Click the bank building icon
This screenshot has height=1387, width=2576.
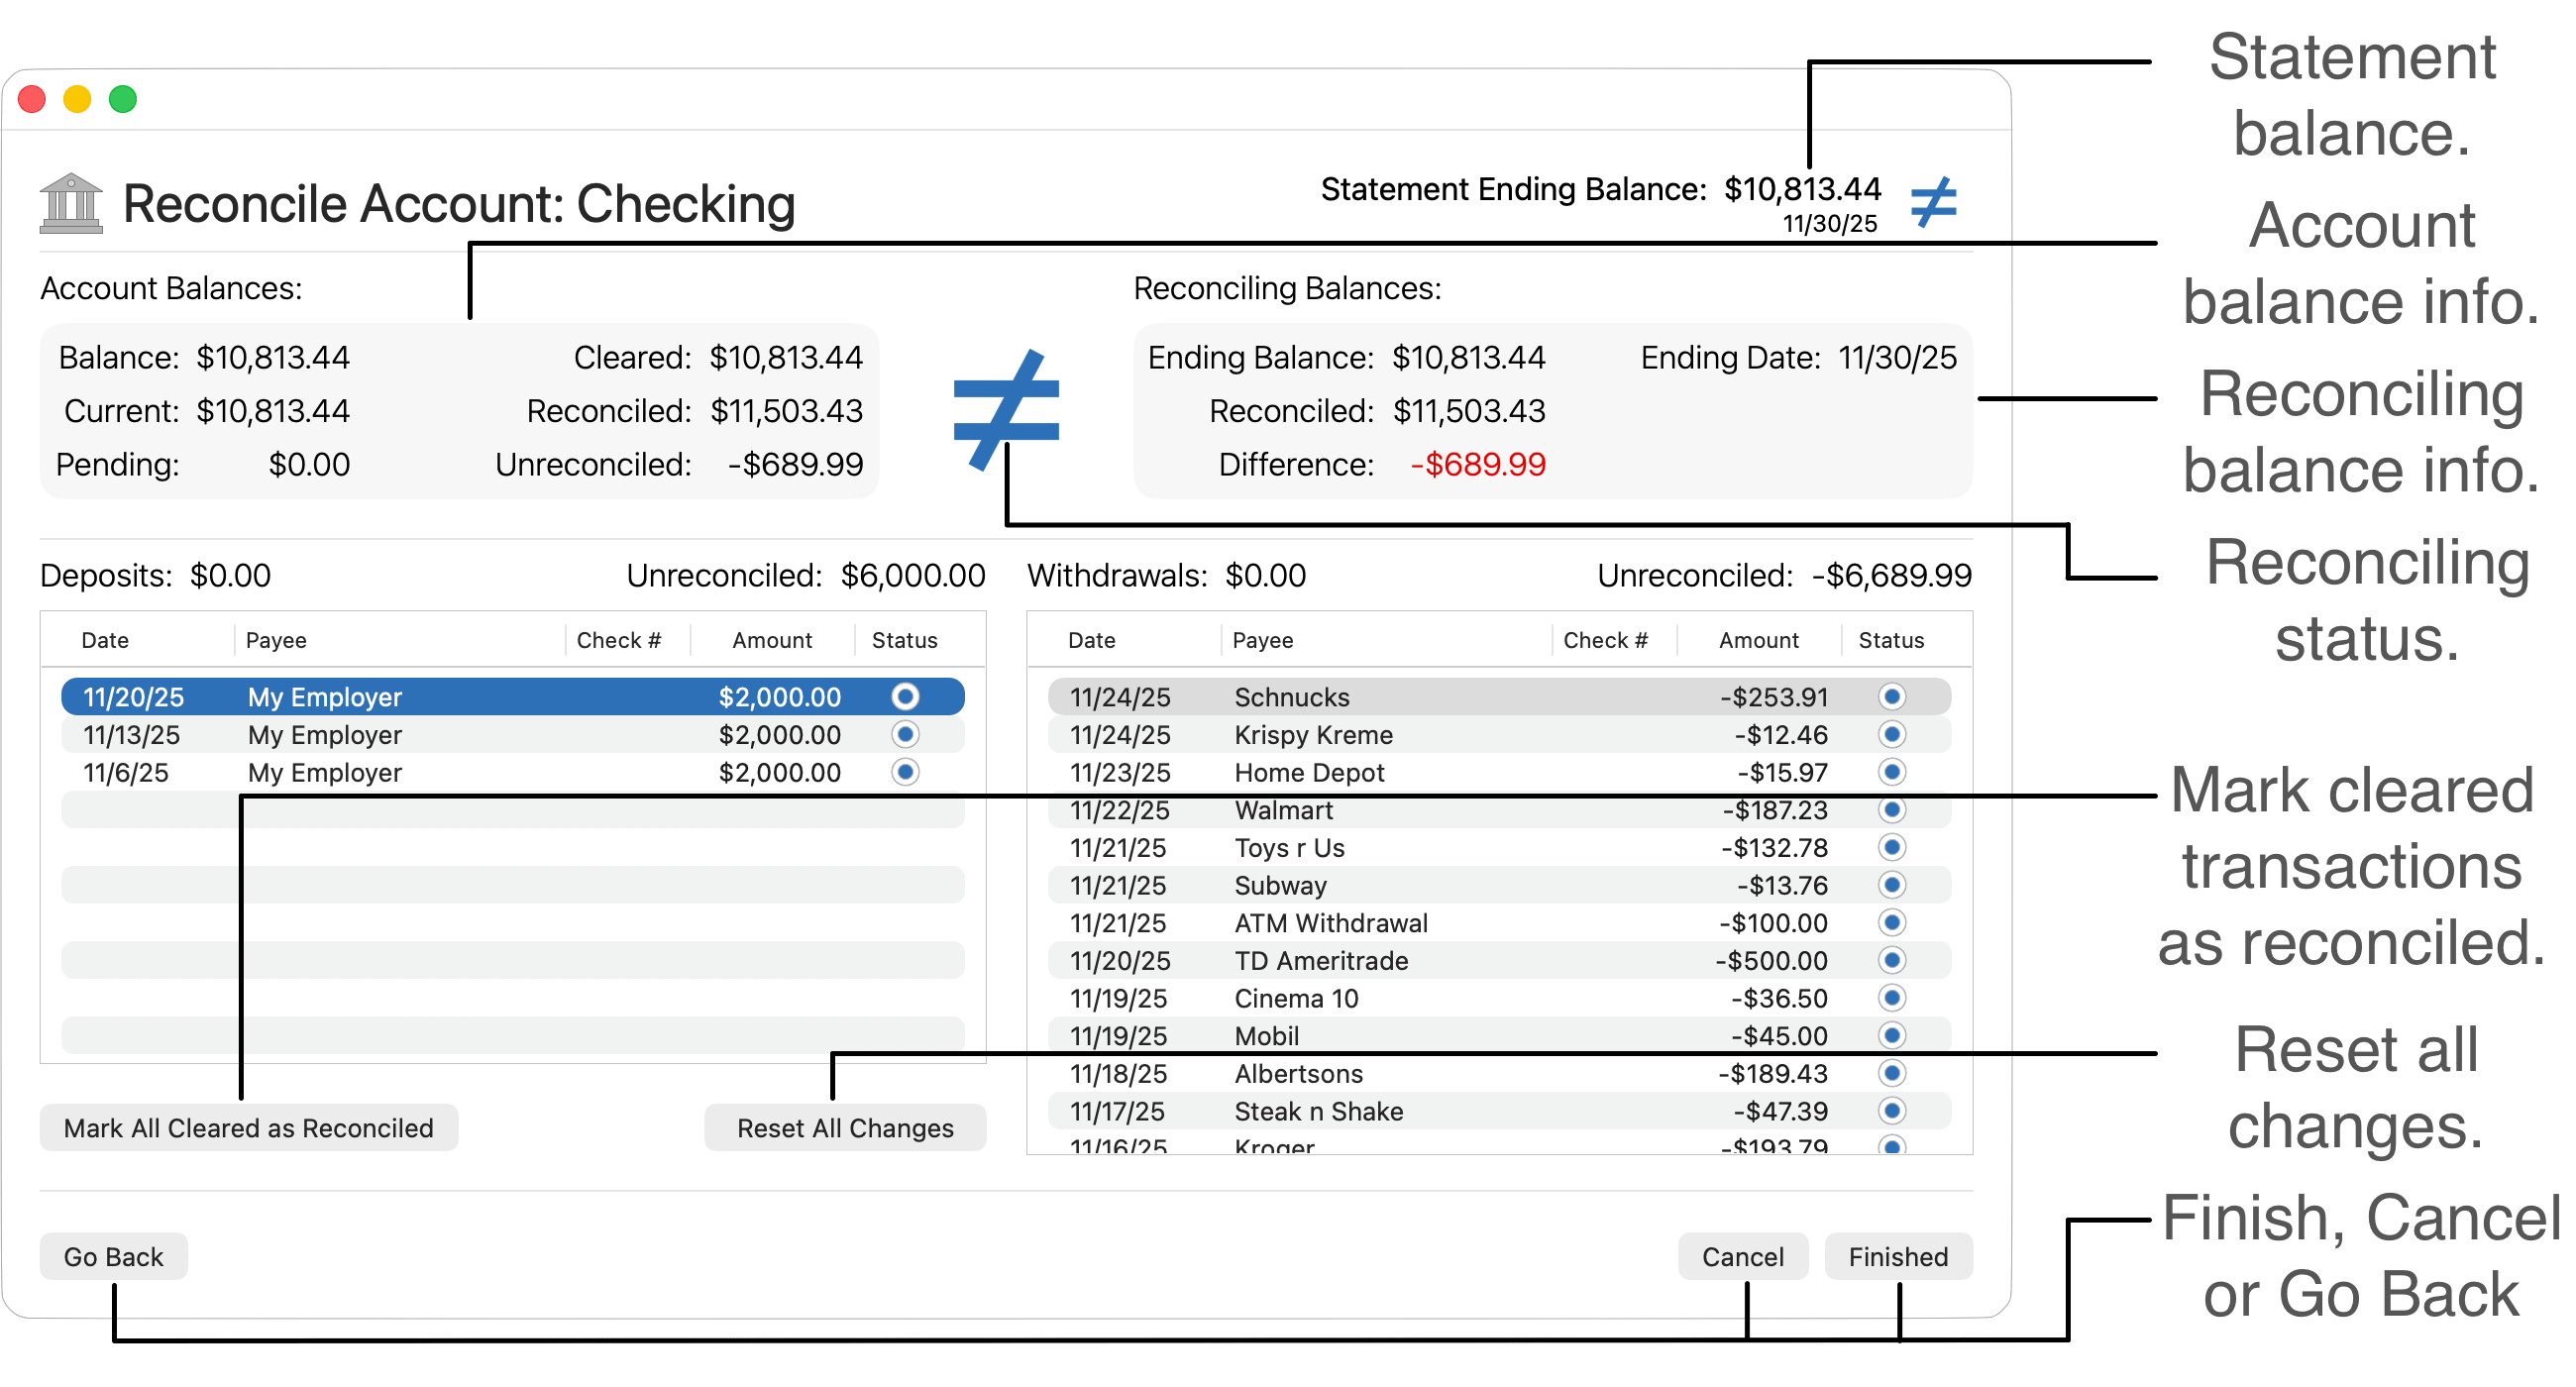(x=70, y=203)
